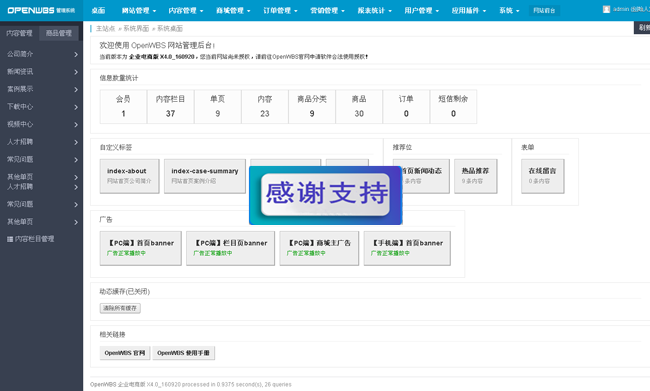Viewport: 650px width, 391px height.
Task: Open the 【手机端】首页banner ad card
Action: pos(407,248)
